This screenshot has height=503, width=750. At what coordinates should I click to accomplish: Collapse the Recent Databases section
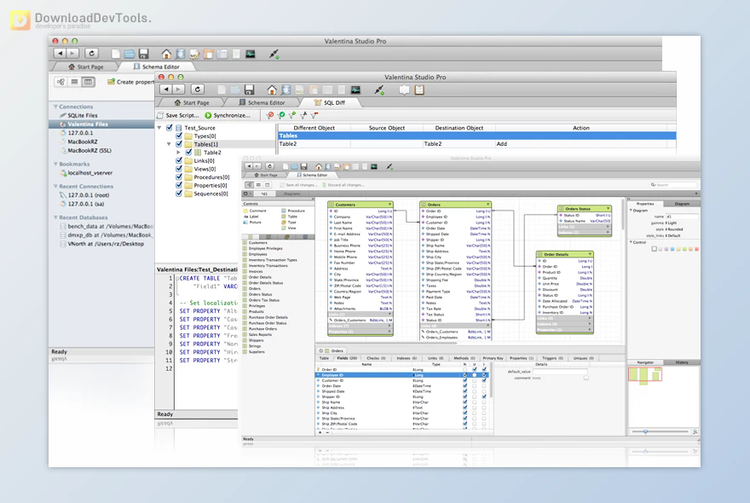(x=55, y=217)
